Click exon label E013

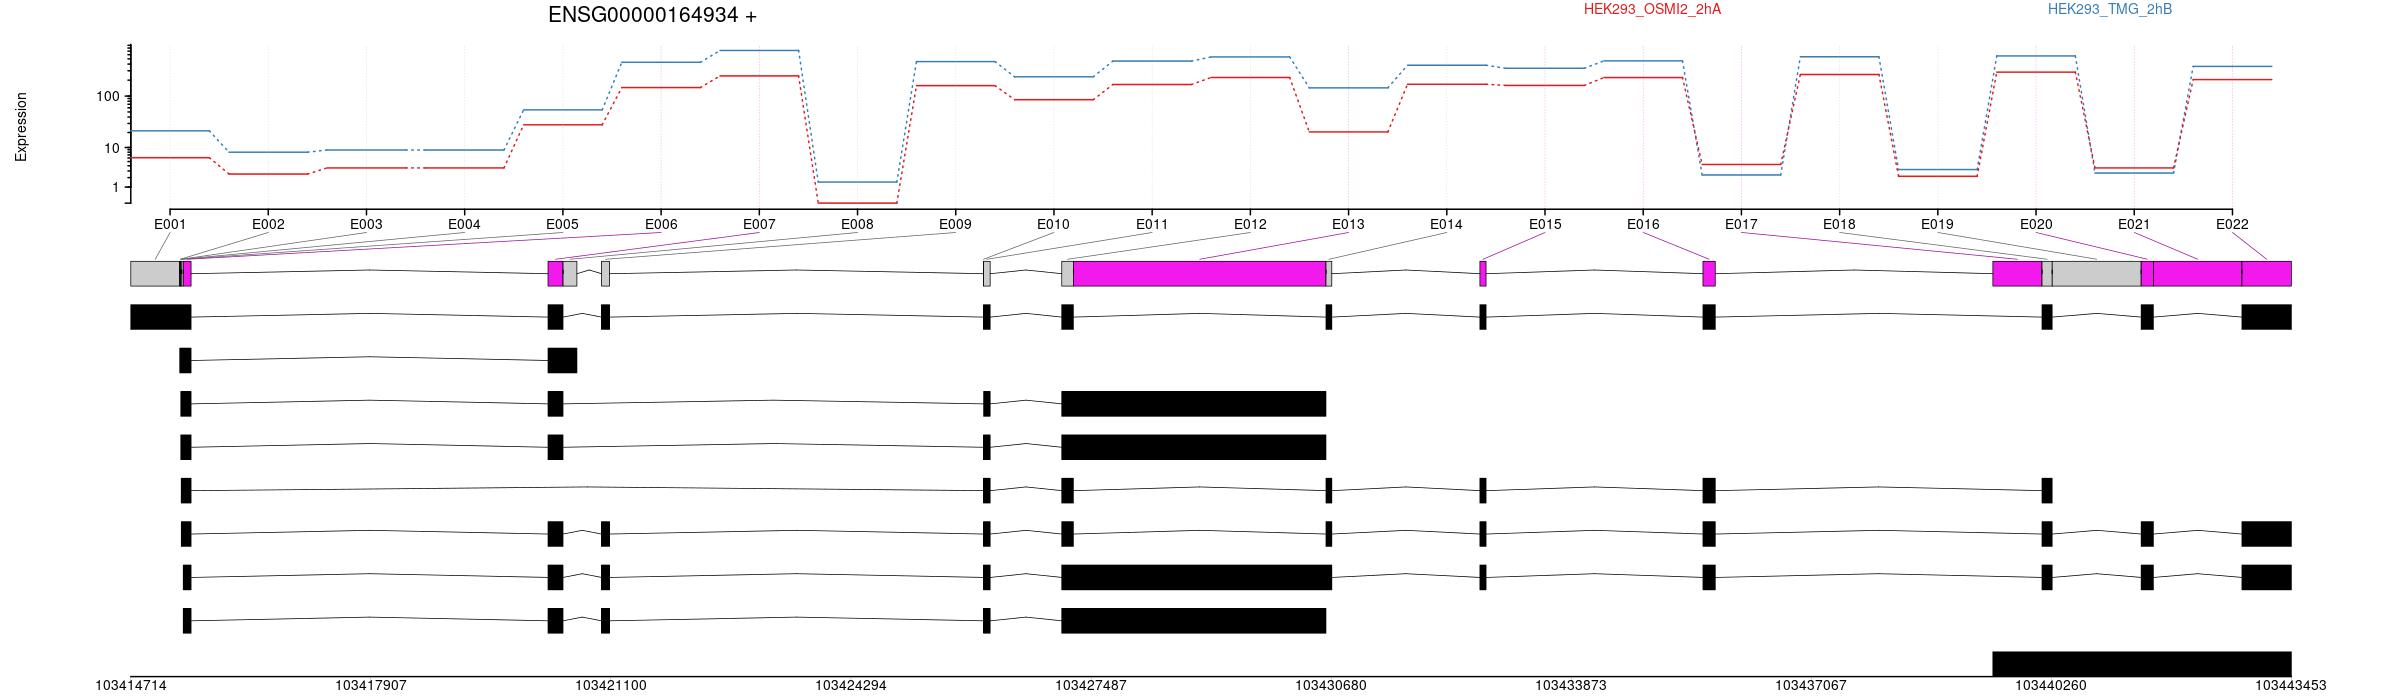point(1348,224)
